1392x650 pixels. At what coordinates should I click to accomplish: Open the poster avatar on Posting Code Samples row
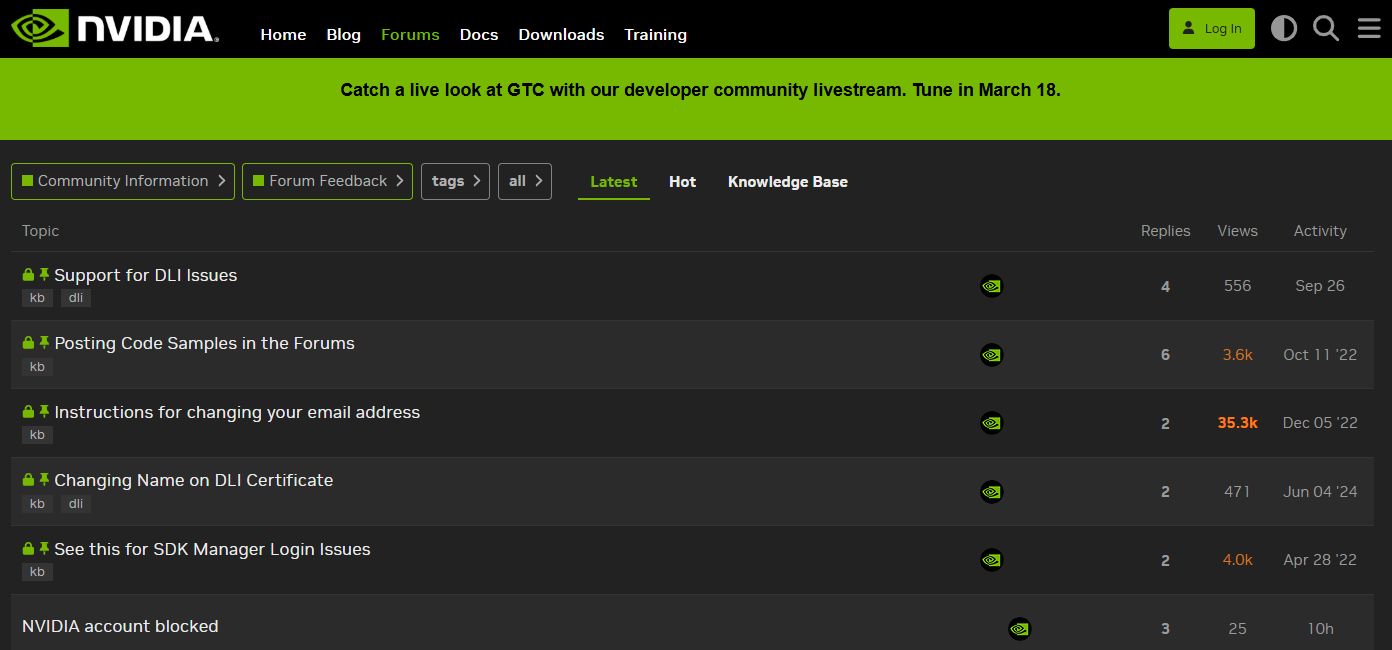[x=991, y=354]
